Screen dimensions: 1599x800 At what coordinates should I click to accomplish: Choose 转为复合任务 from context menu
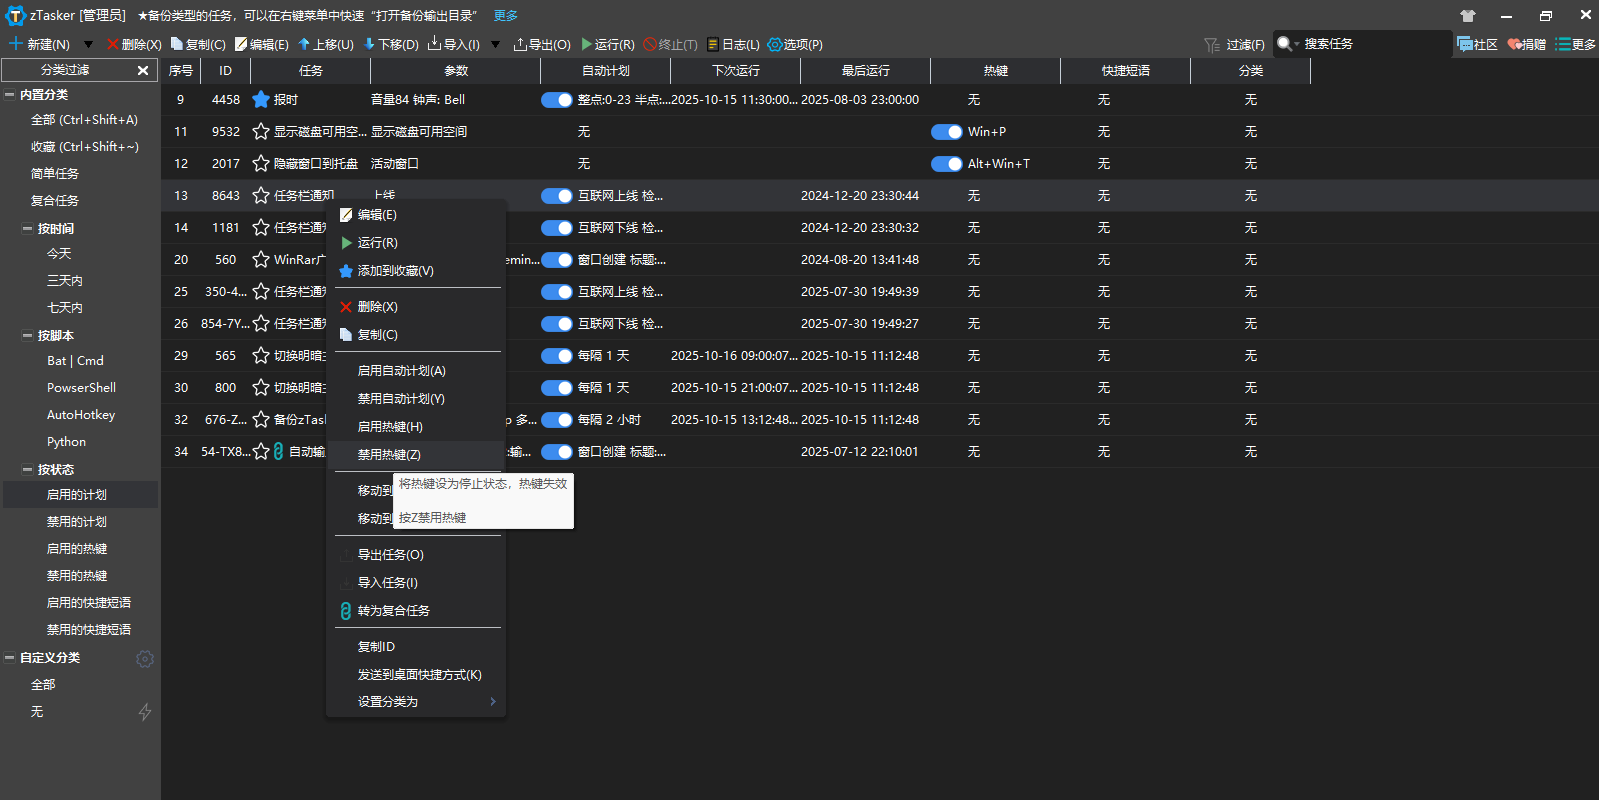click(393, 611)
